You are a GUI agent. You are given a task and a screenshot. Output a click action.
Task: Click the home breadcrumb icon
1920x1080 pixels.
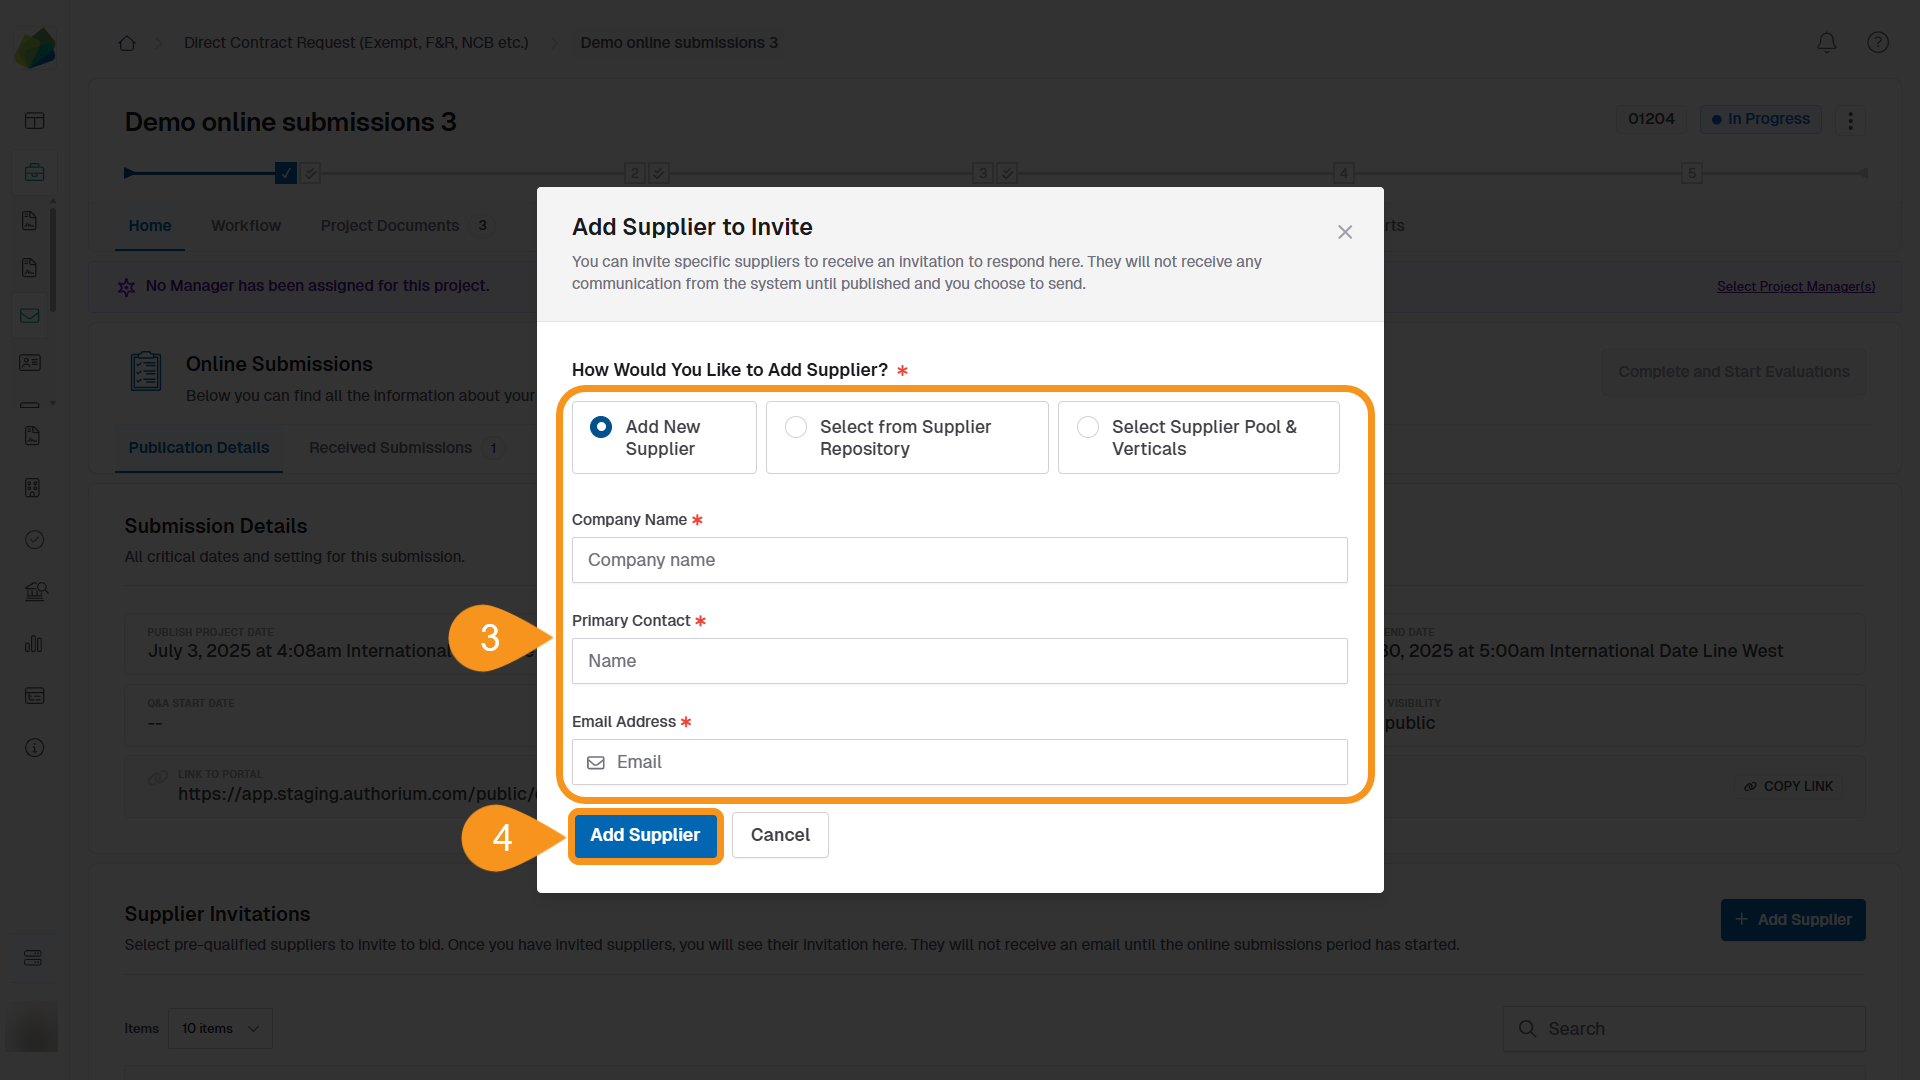tap(127, 43)
